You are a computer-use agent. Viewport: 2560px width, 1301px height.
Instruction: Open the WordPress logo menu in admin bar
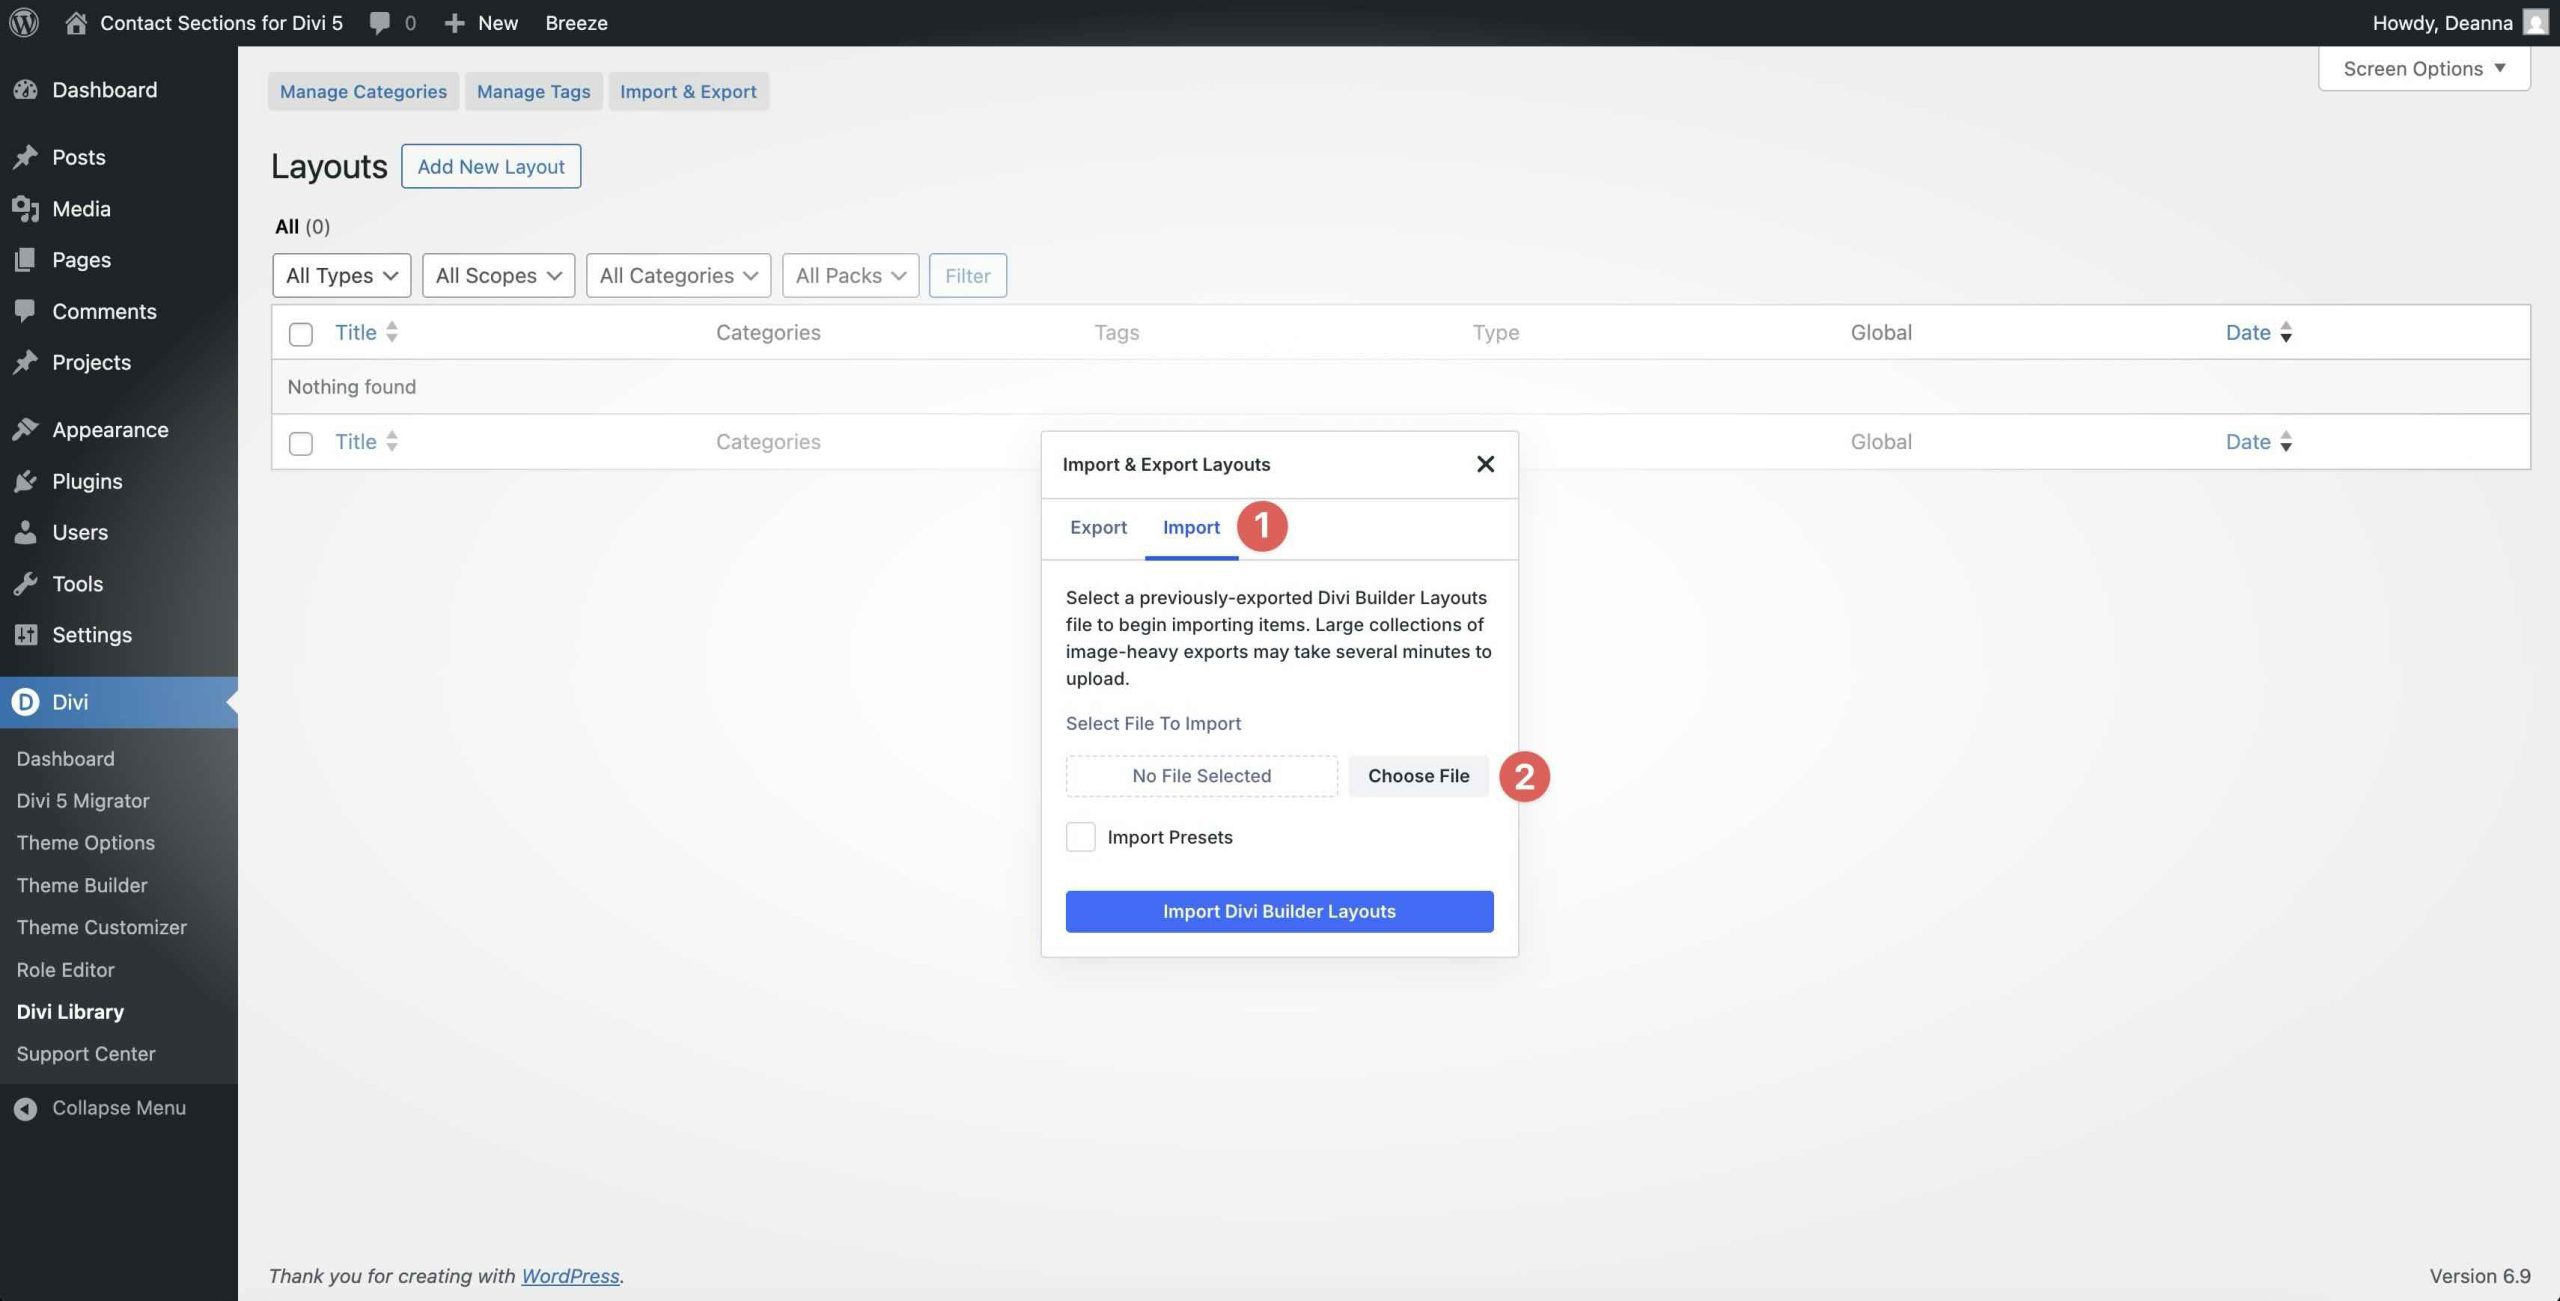tap(23, 22)
